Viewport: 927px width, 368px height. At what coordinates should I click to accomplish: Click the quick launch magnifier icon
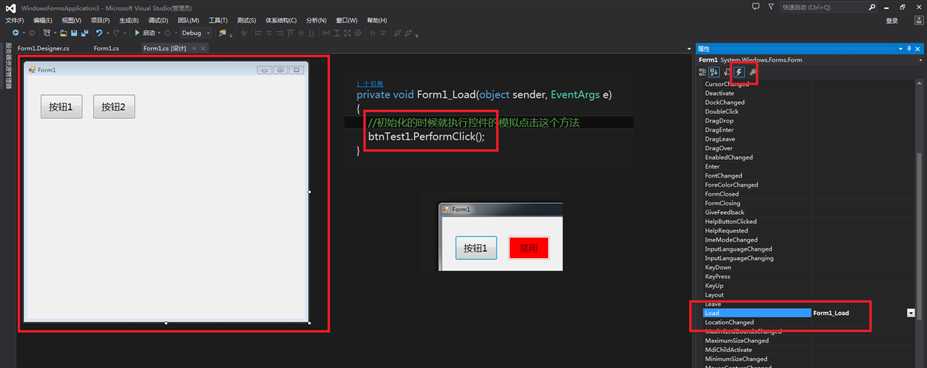click(872, 7)
